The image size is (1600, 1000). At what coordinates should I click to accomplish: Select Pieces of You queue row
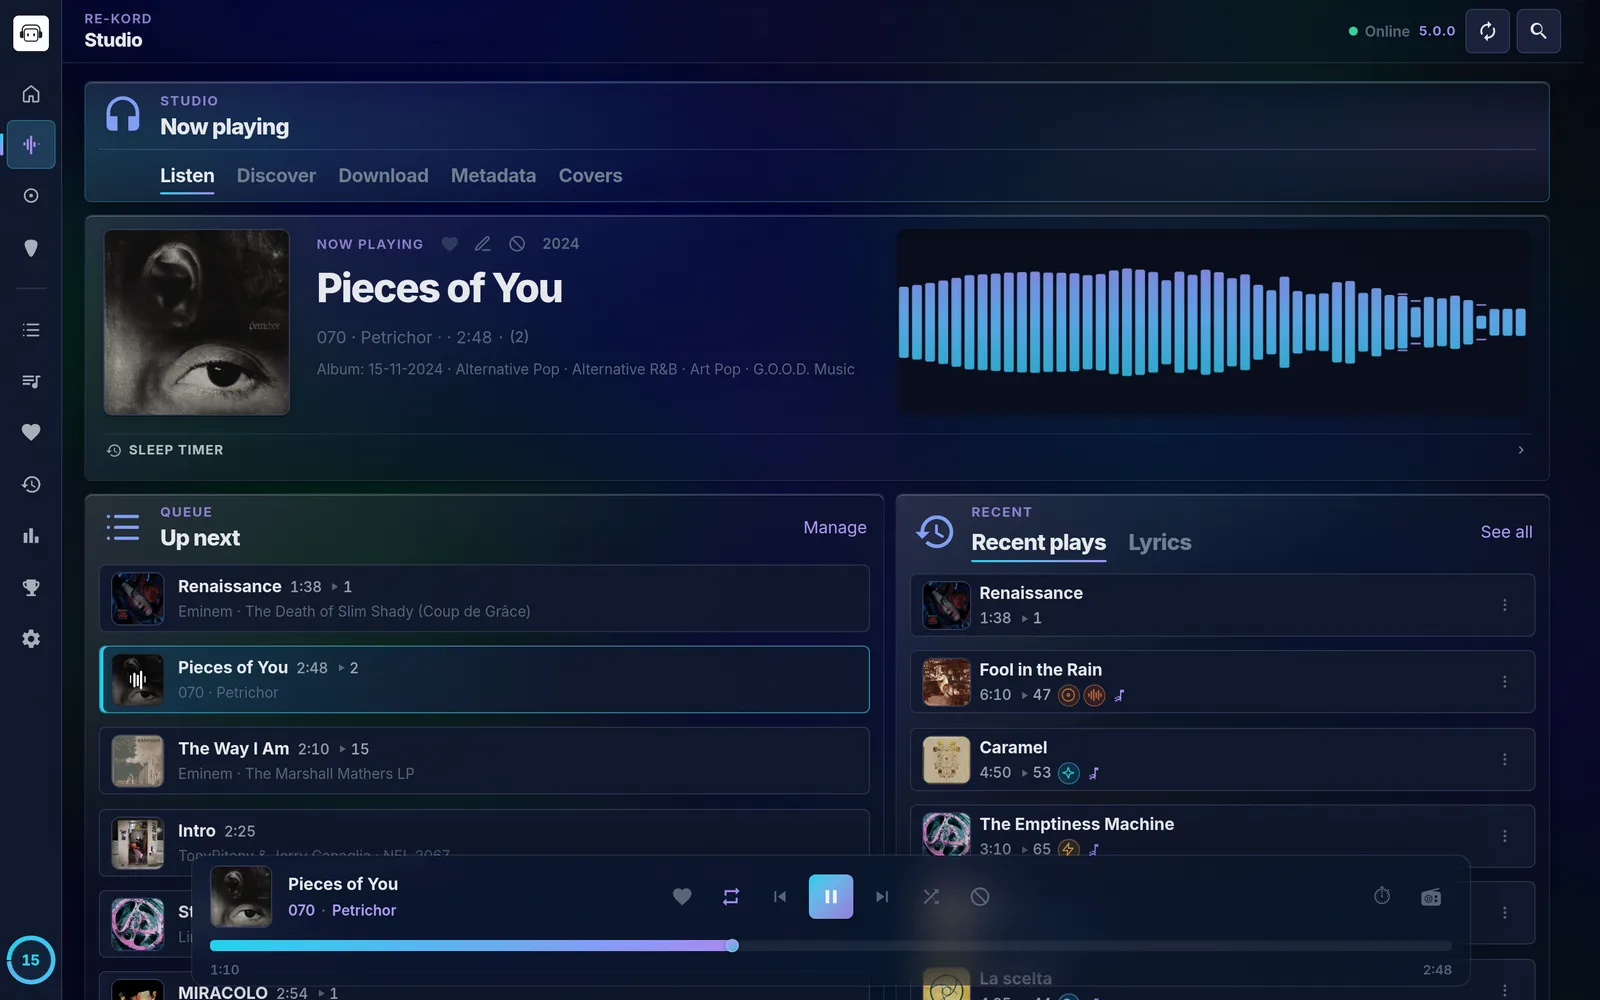(x=484, y=680)
